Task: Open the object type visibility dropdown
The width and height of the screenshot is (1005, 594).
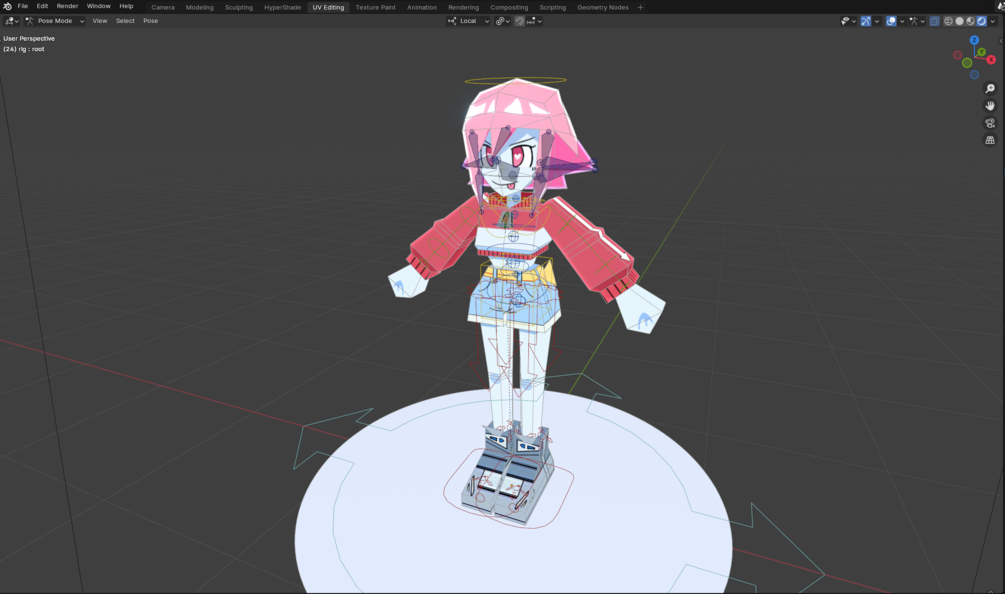Action: (848, 21)
